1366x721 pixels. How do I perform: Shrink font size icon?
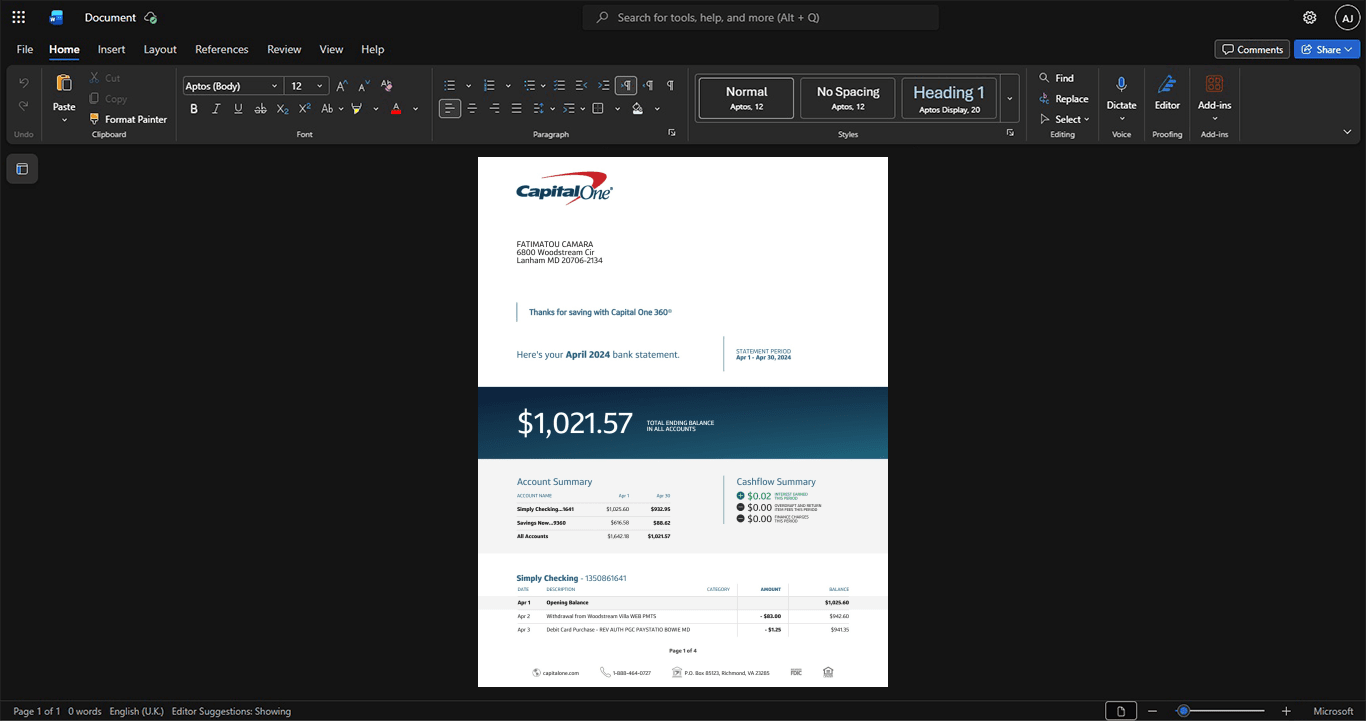click(x=364, y=86)
